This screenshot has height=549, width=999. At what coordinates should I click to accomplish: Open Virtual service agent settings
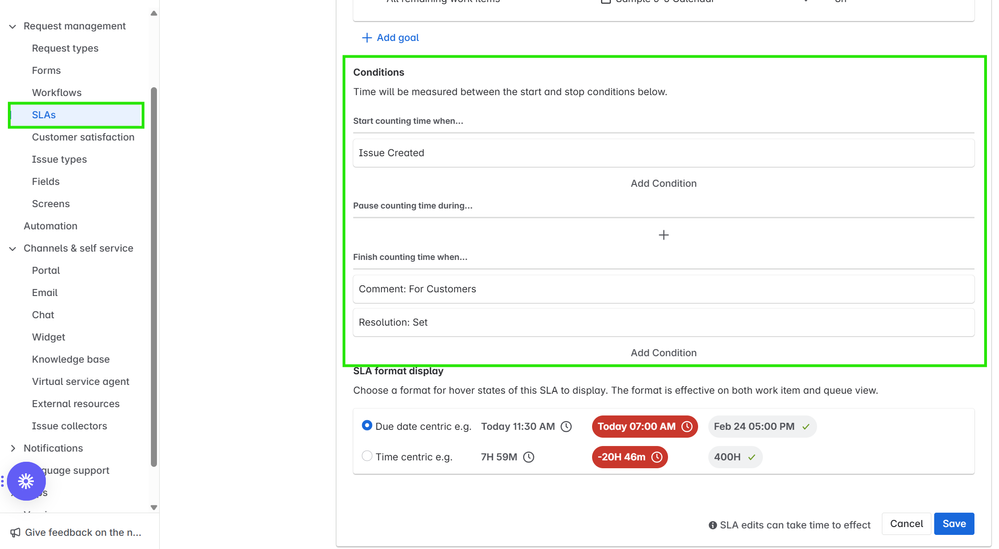pyautogui.click(x=80, y=382)
